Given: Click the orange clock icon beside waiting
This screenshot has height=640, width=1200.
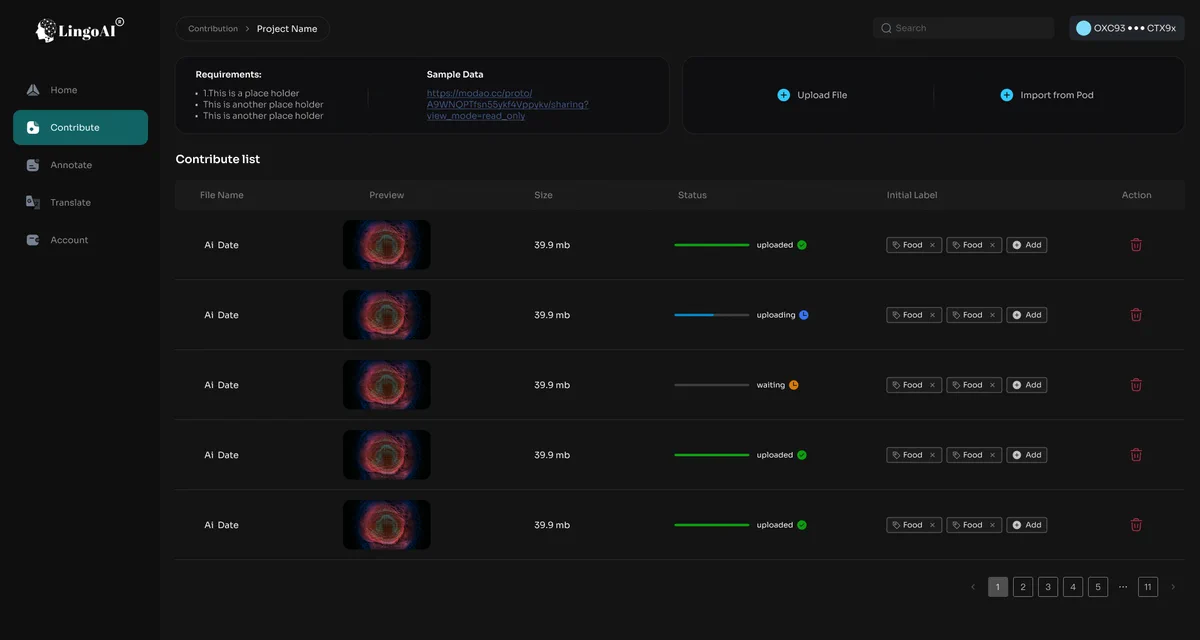Looking at the screenshot, I should coord(794,385).
